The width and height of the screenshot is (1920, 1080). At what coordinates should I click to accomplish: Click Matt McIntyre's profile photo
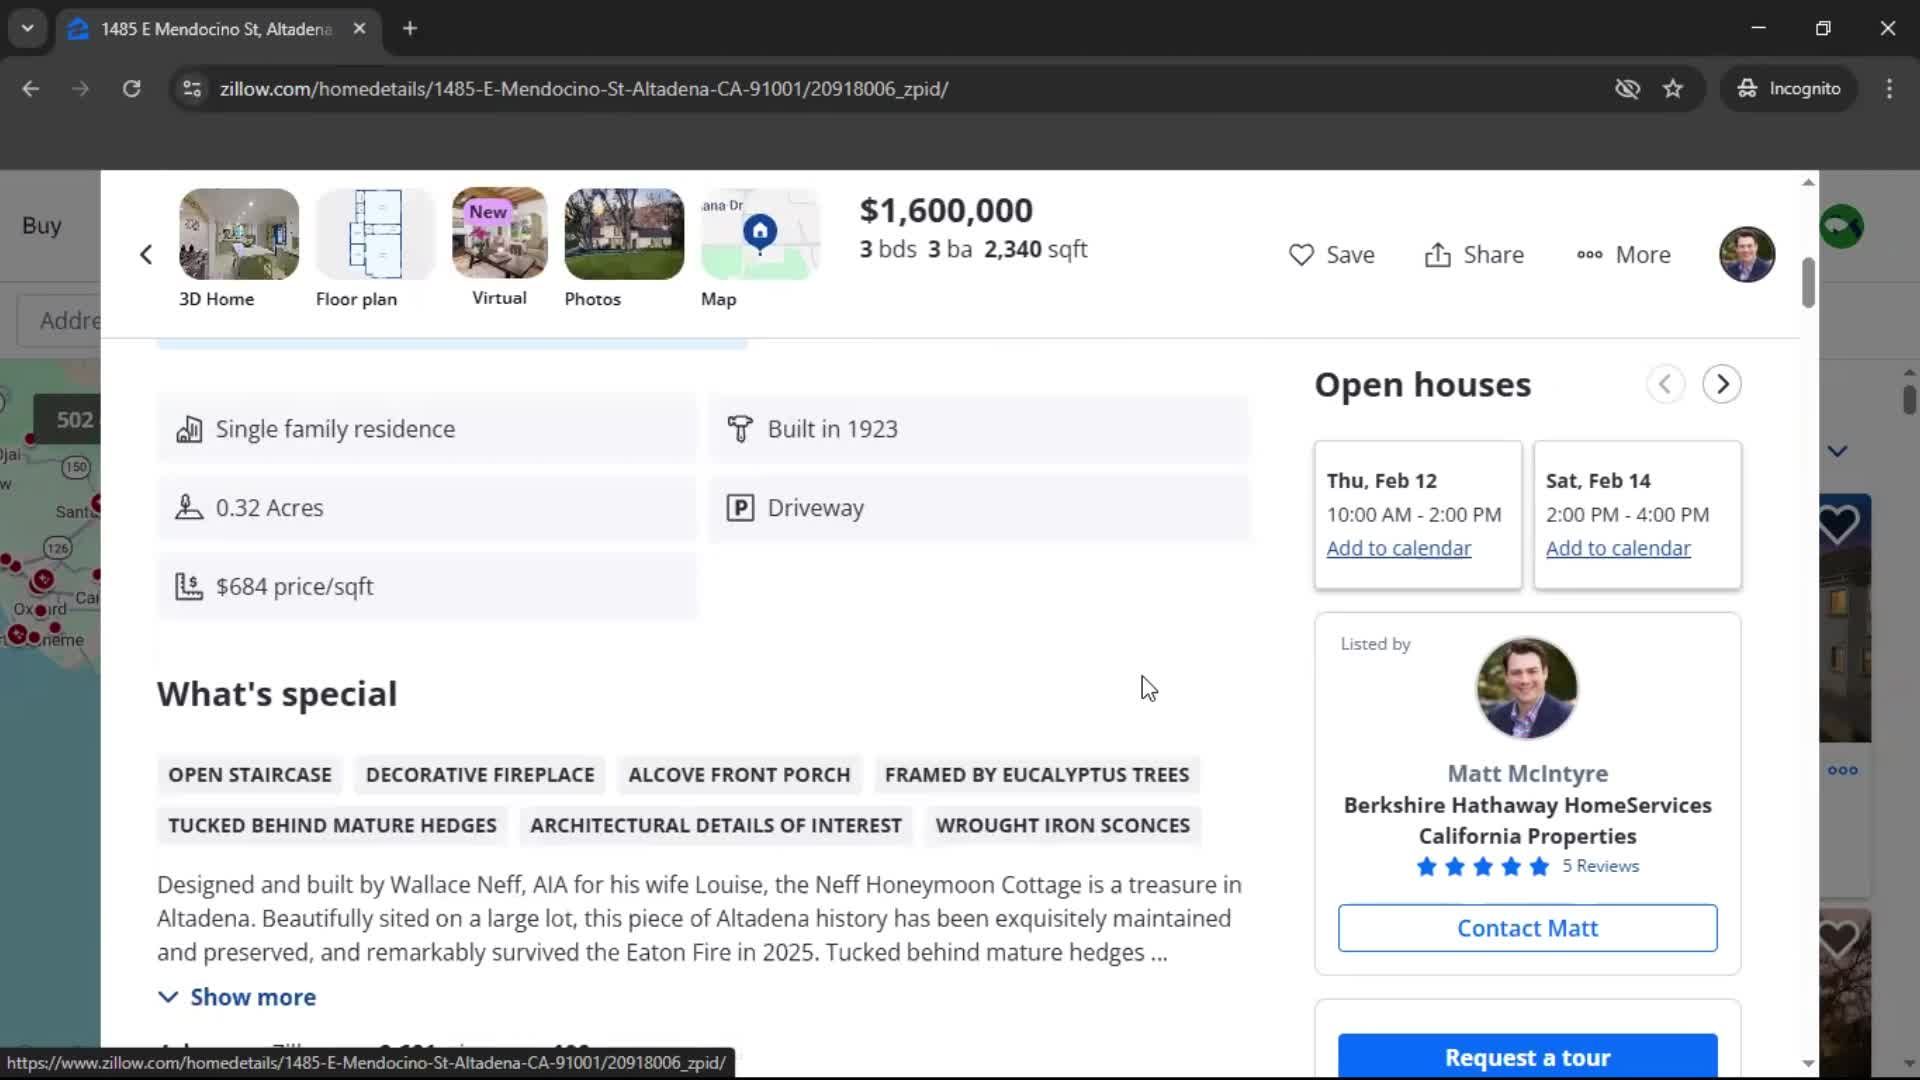coord(1527,687)
